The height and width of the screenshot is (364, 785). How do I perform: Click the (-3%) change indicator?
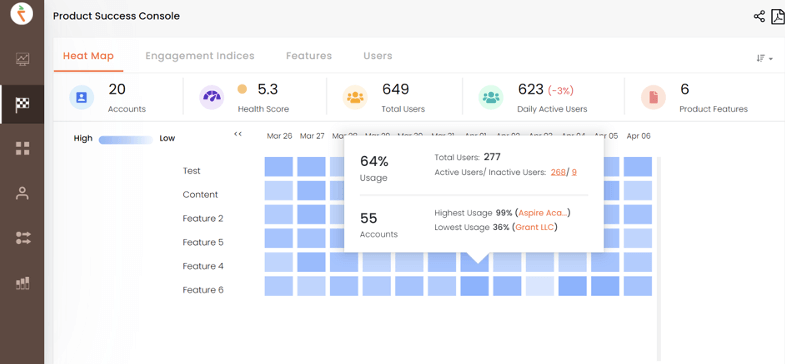[561, 91]
